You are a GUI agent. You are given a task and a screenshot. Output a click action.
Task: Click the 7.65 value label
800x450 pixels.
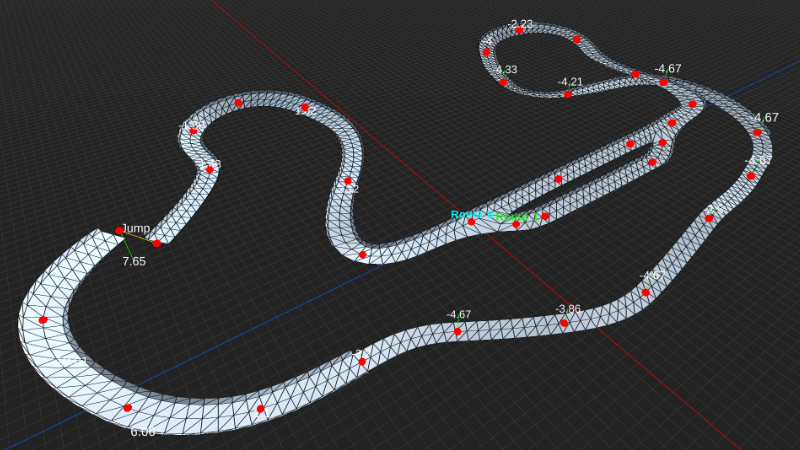click(134, 261)
